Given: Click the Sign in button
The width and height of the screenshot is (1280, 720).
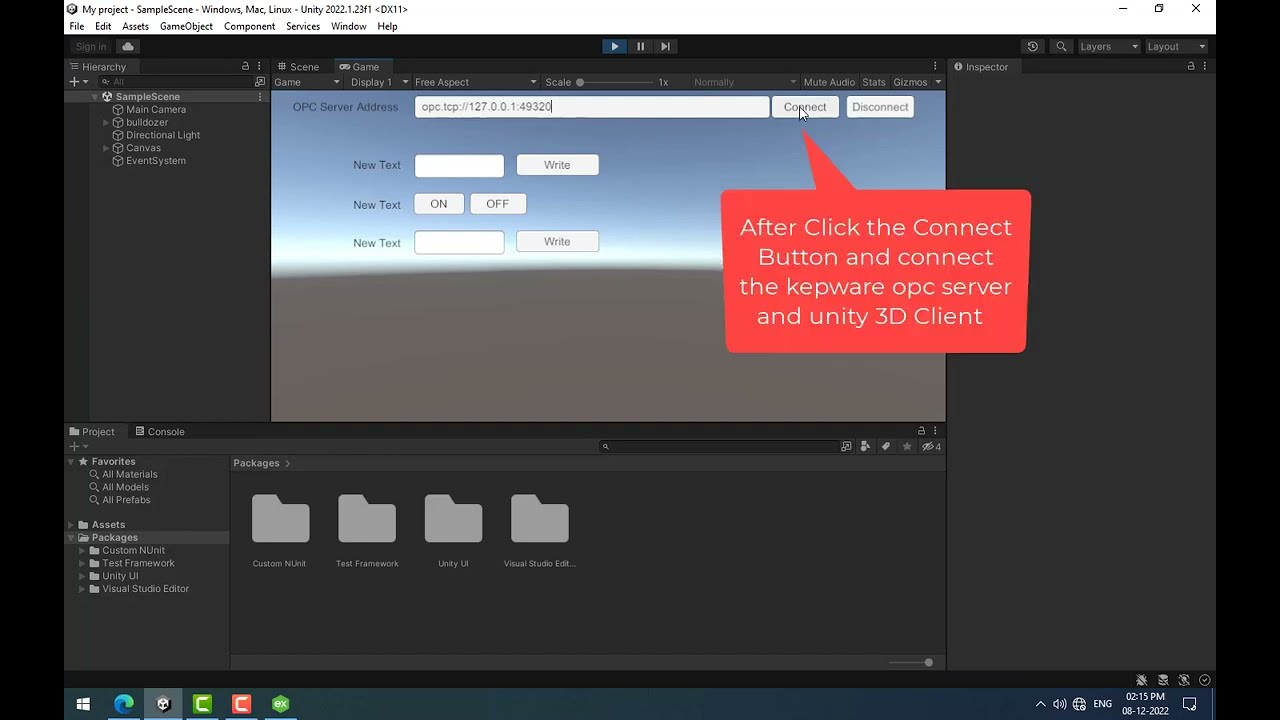Looking at the screenshot, I should 91,46.
